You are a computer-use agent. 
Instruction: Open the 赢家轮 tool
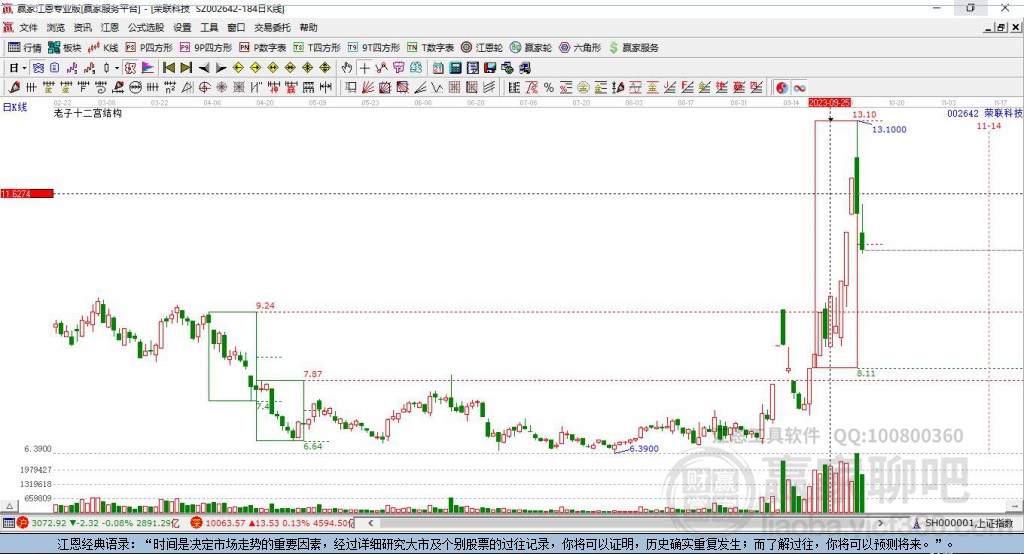click(x=531, y=48)
